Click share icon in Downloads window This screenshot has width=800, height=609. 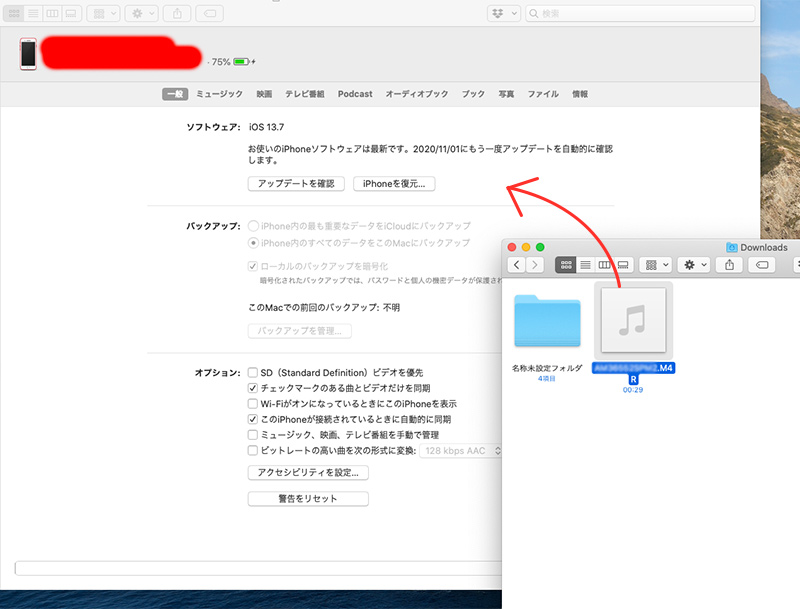coord(730,265)
